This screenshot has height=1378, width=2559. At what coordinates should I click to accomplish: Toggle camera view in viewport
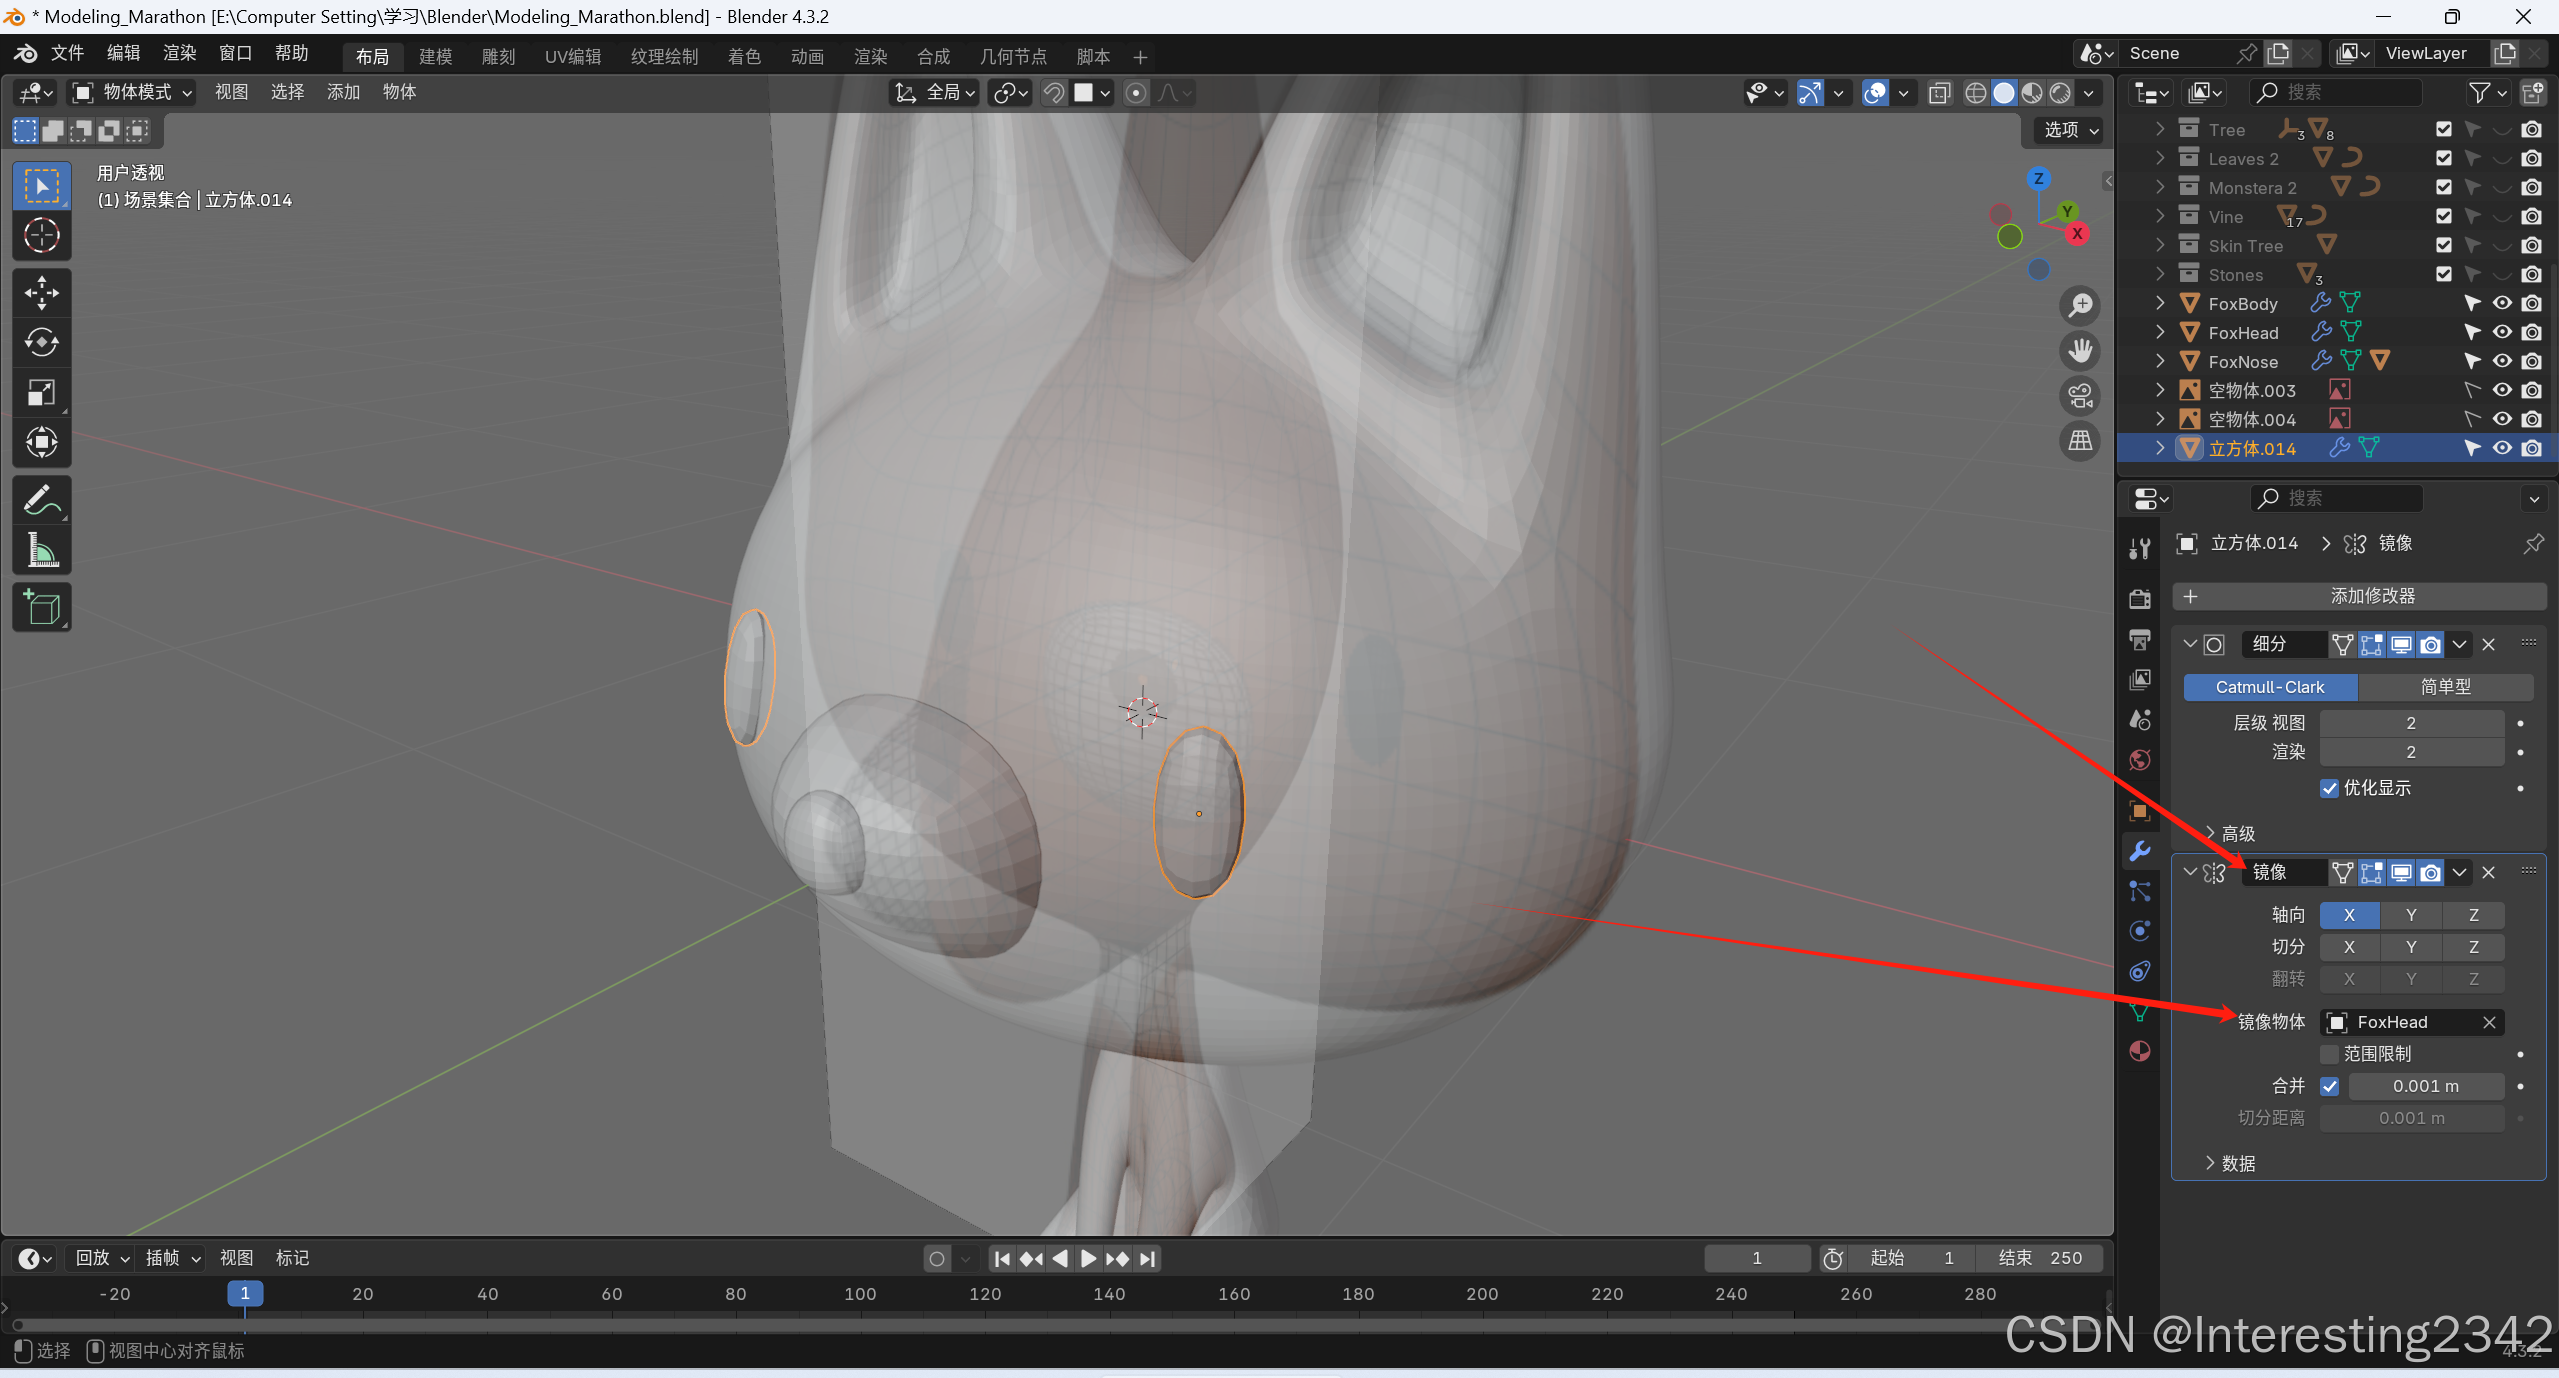click(2080, 396)
